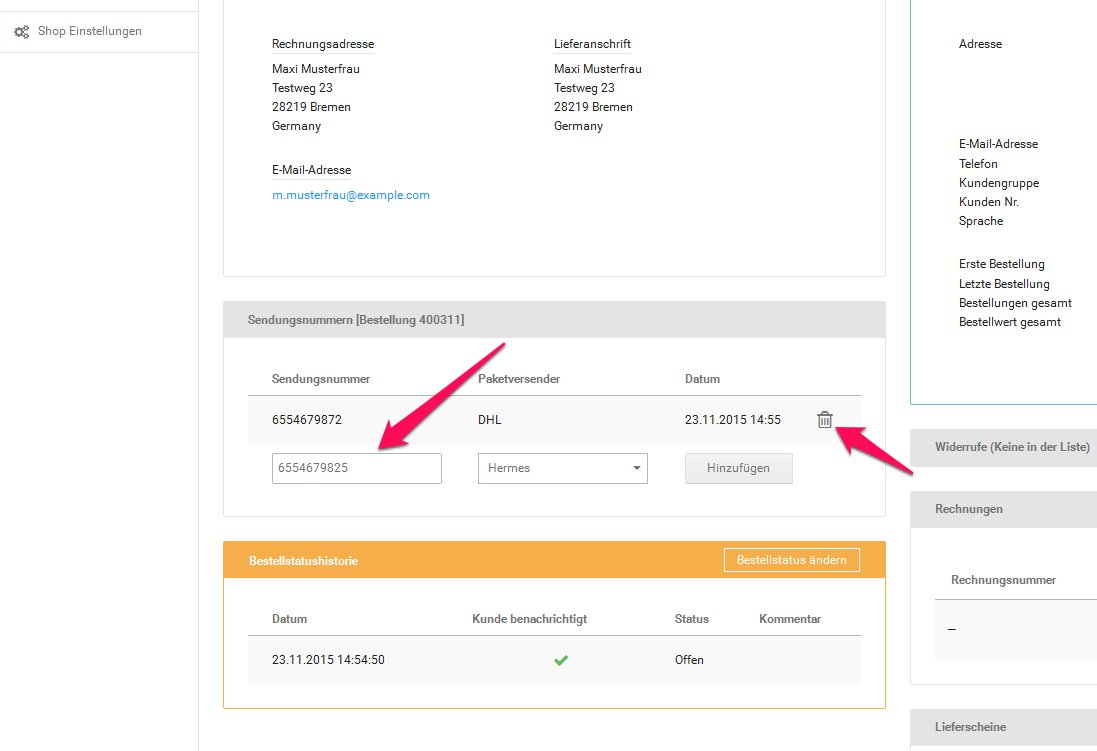Viewport: 1097px width, 751px height.
Task: Sort by the Paketversender column header
Action: pyautogui.click(x=518, y=379)
